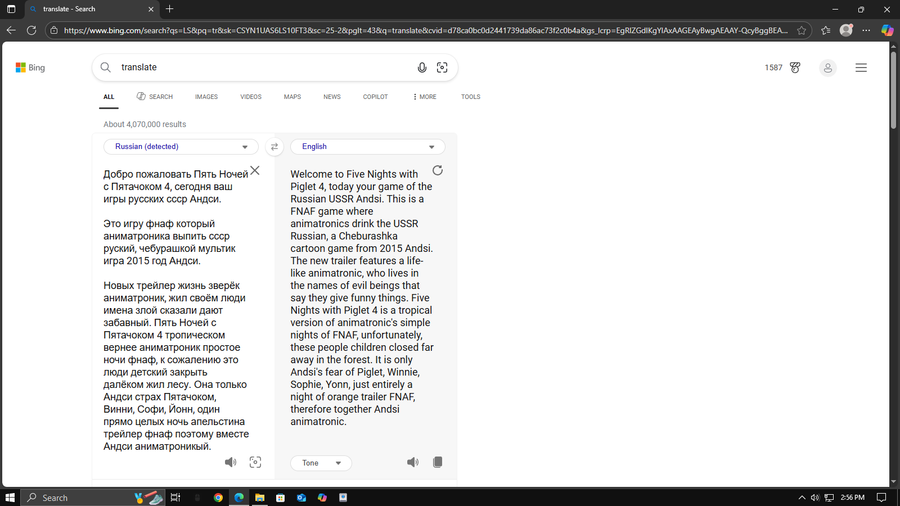Viewport: 900px width, 506px height.
Task: Close the translate - Search tab
Action: tap(151, 9)
